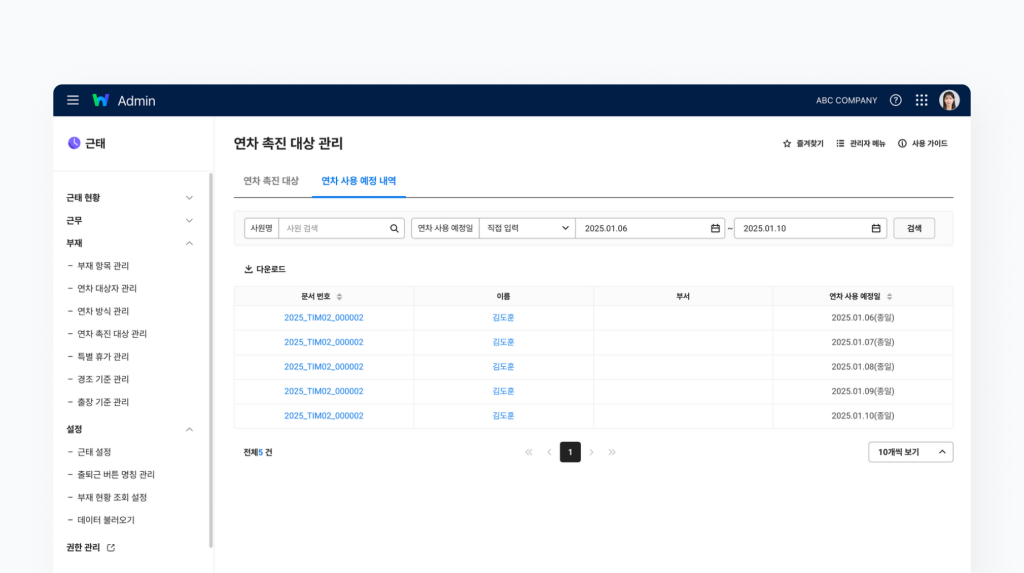Open document link for 2025.01.07 row

[323, 342]
